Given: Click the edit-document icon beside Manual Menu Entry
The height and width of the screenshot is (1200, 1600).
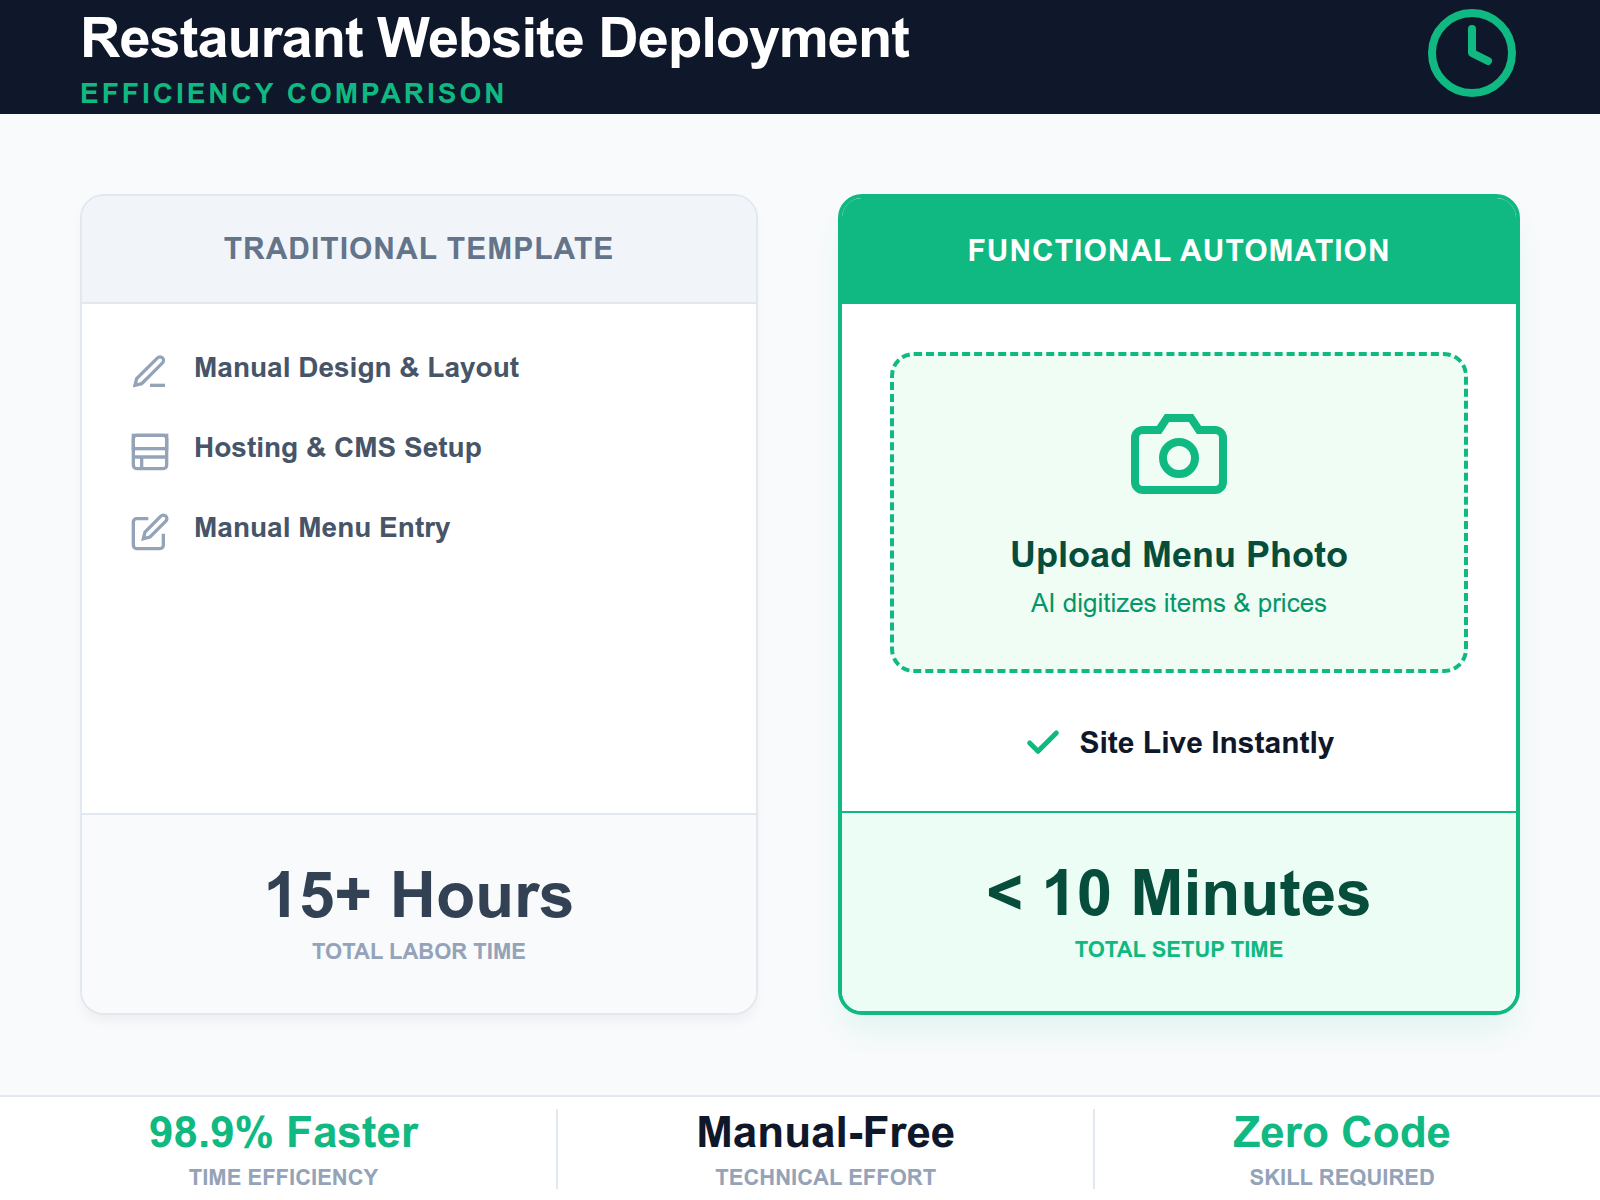Looking at the screenshot, I should (148, 532).
